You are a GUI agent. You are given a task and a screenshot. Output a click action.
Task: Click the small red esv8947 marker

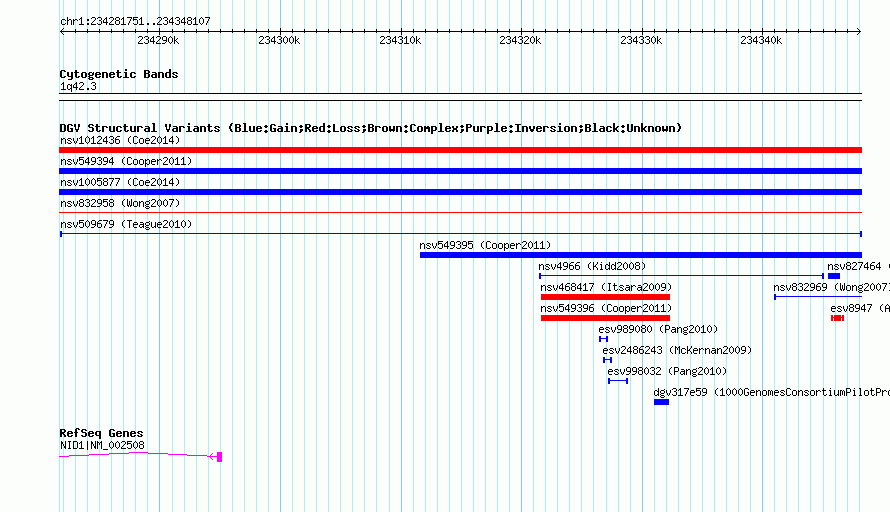coord(837,318)
